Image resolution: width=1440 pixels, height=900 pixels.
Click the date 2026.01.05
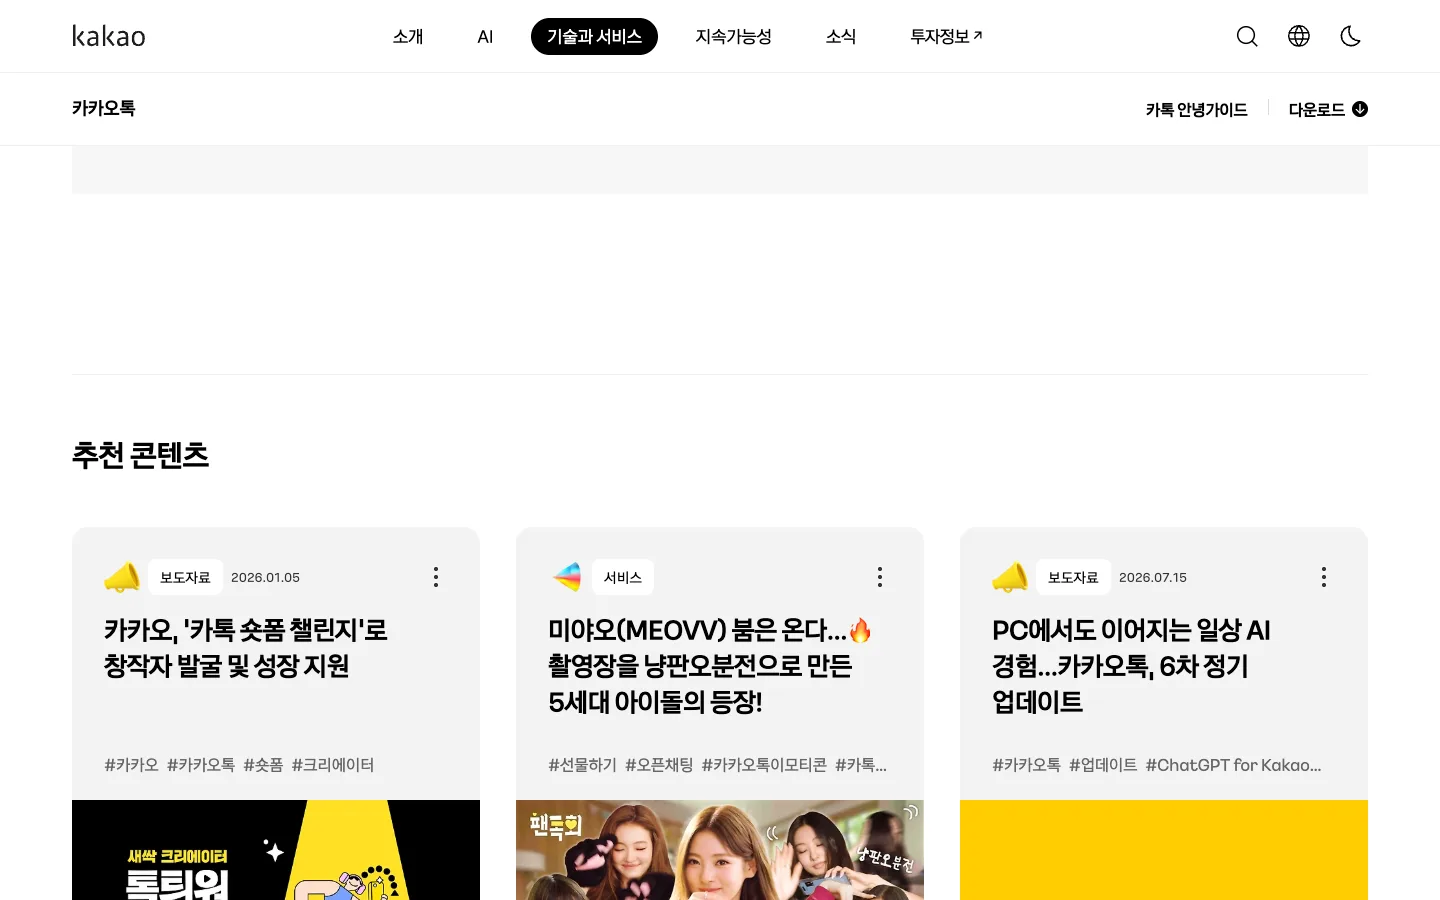(265, 577)
